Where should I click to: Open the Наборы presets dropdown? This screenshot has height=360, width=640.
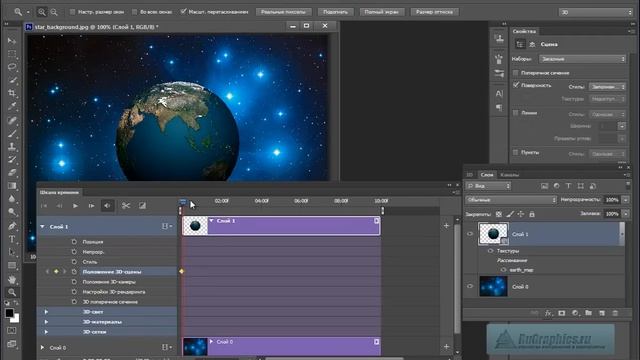tap(582, 59)
